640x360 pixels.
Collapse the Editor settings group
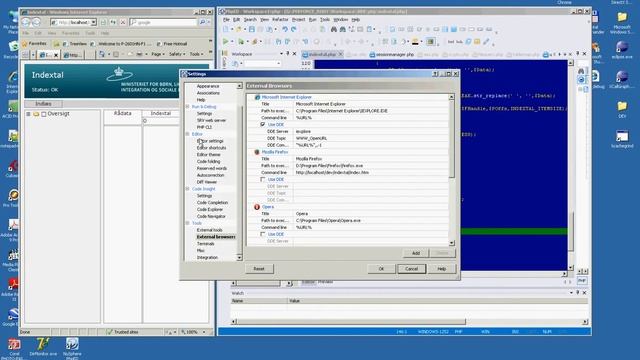click(188, 134)
